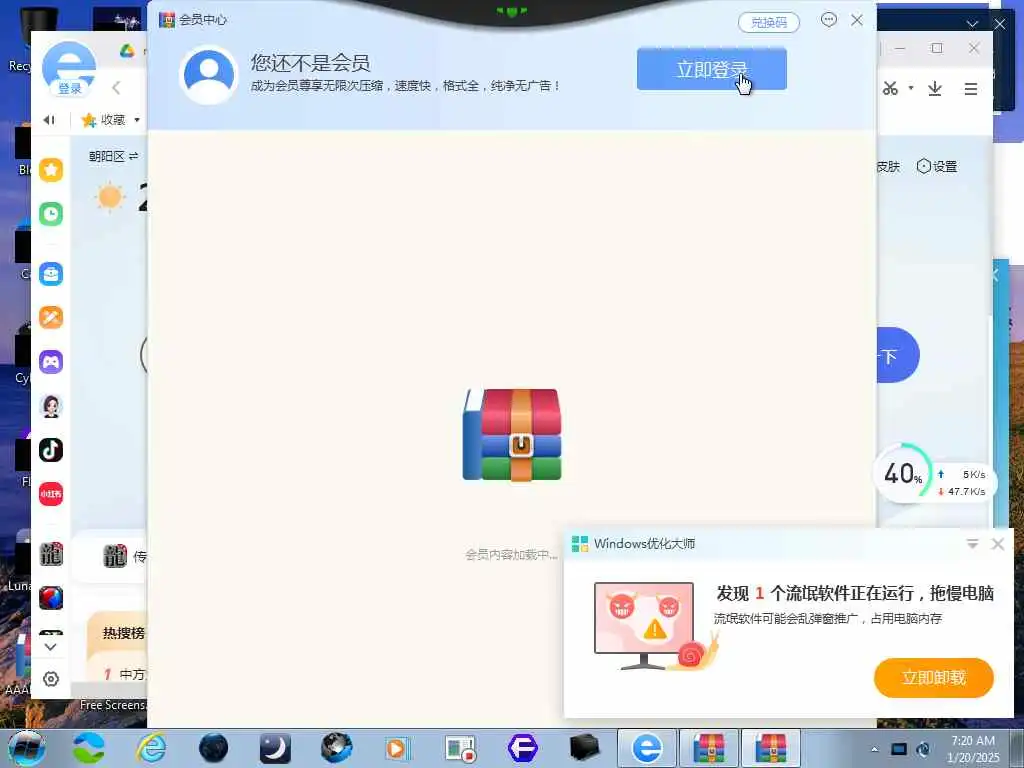This screenshot has width=1024, height=768.
Task: Click the 热搜榜 hot search tab
Action: point(123,633)
